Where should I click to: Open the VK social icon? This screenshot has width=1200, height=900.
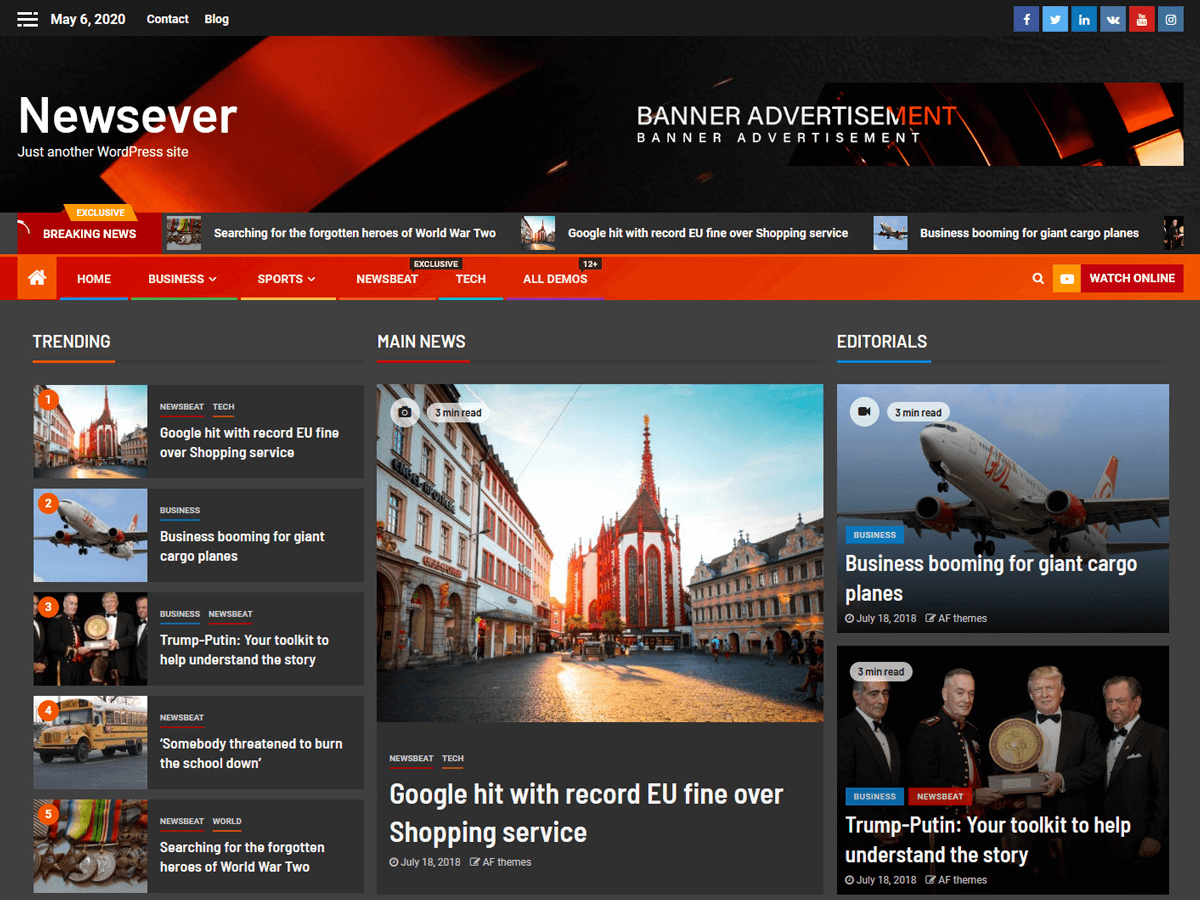[x=1112, y=18]
